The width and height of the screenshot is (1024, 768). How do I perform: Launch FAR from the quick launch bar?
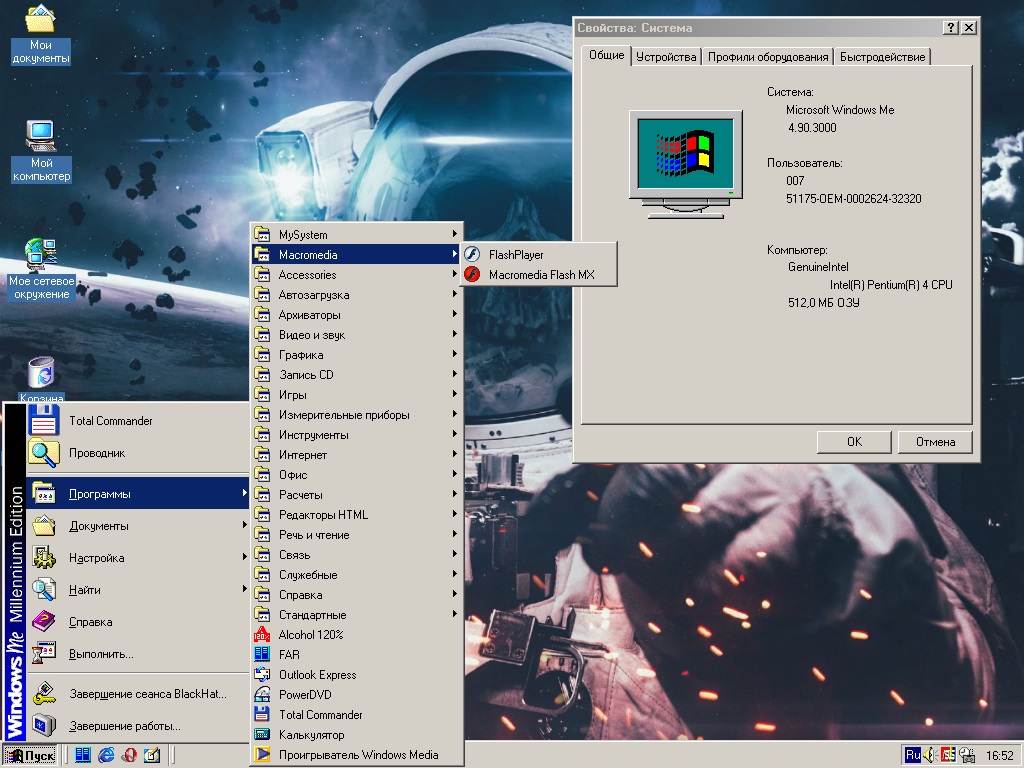(82, 755)
